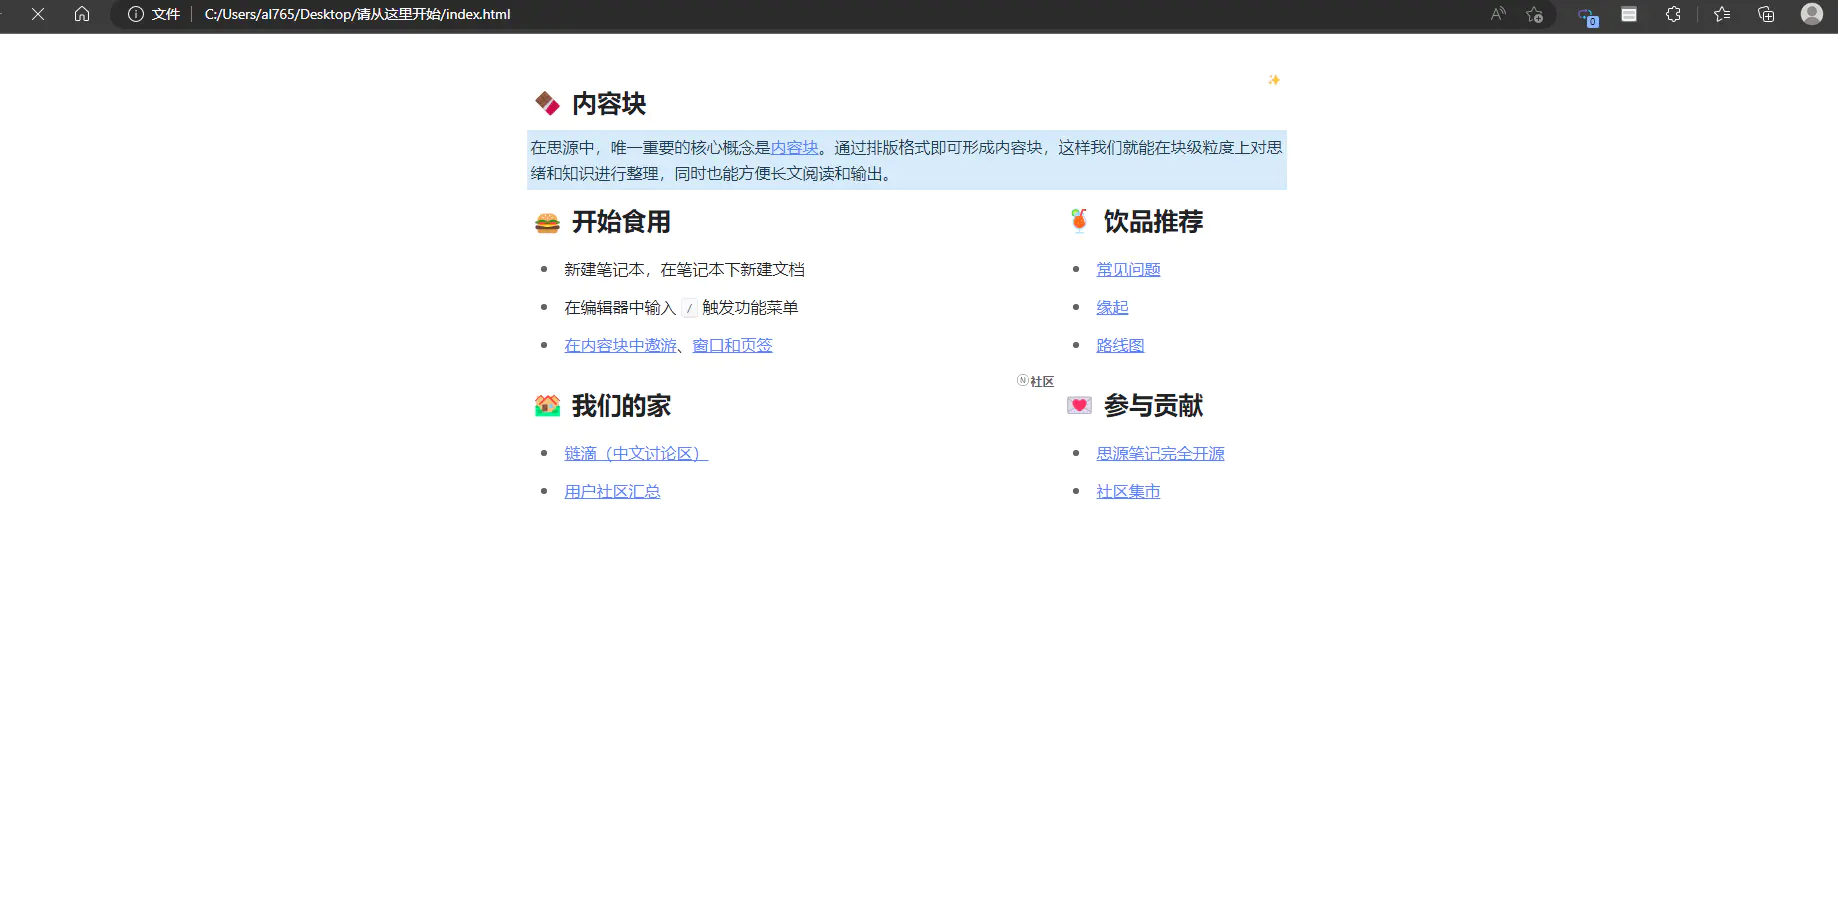Open the 在内容块中遨游 link
Screen dimensions: 1838x914
(x=620, y=346)
